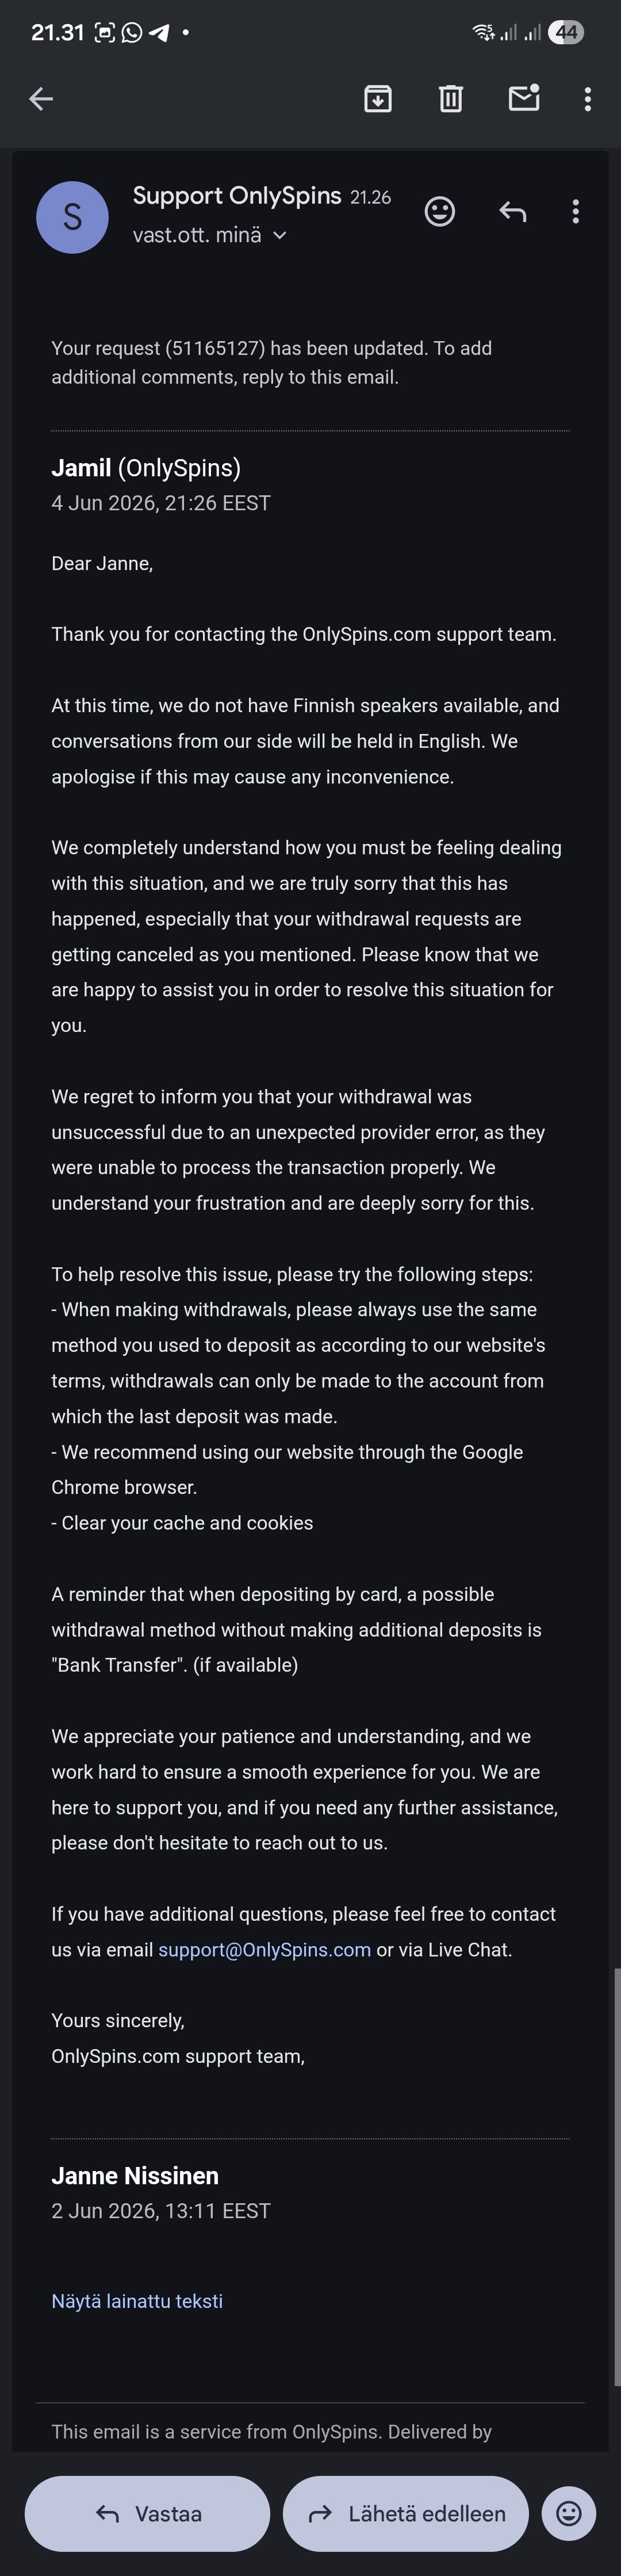Reply using header arrow icon
This screenshot has width=621, height=2576.
pos(512,211)
